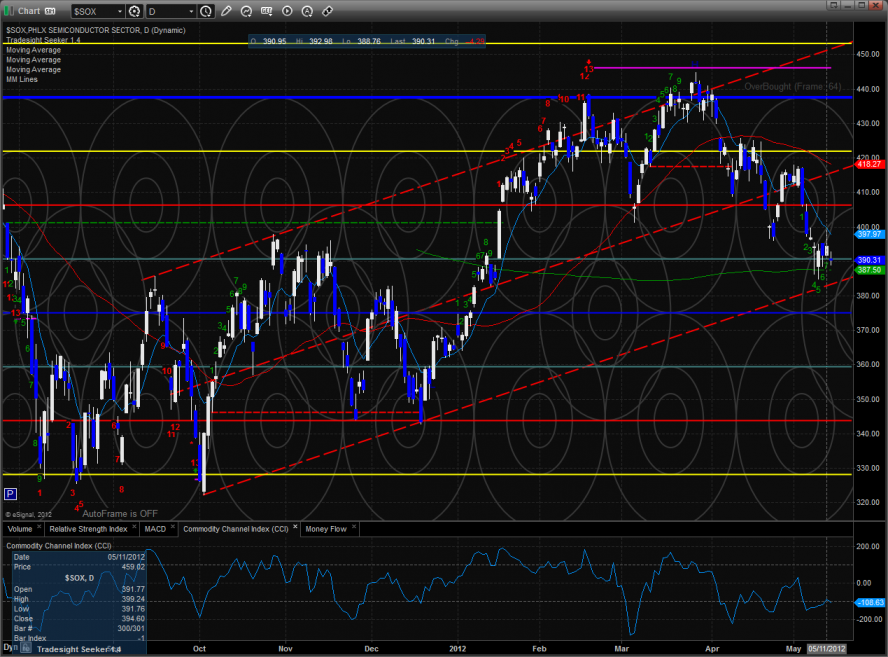Click the 418.27 red price marker
This screenshot has width=888, height=657.
[866, 164]
